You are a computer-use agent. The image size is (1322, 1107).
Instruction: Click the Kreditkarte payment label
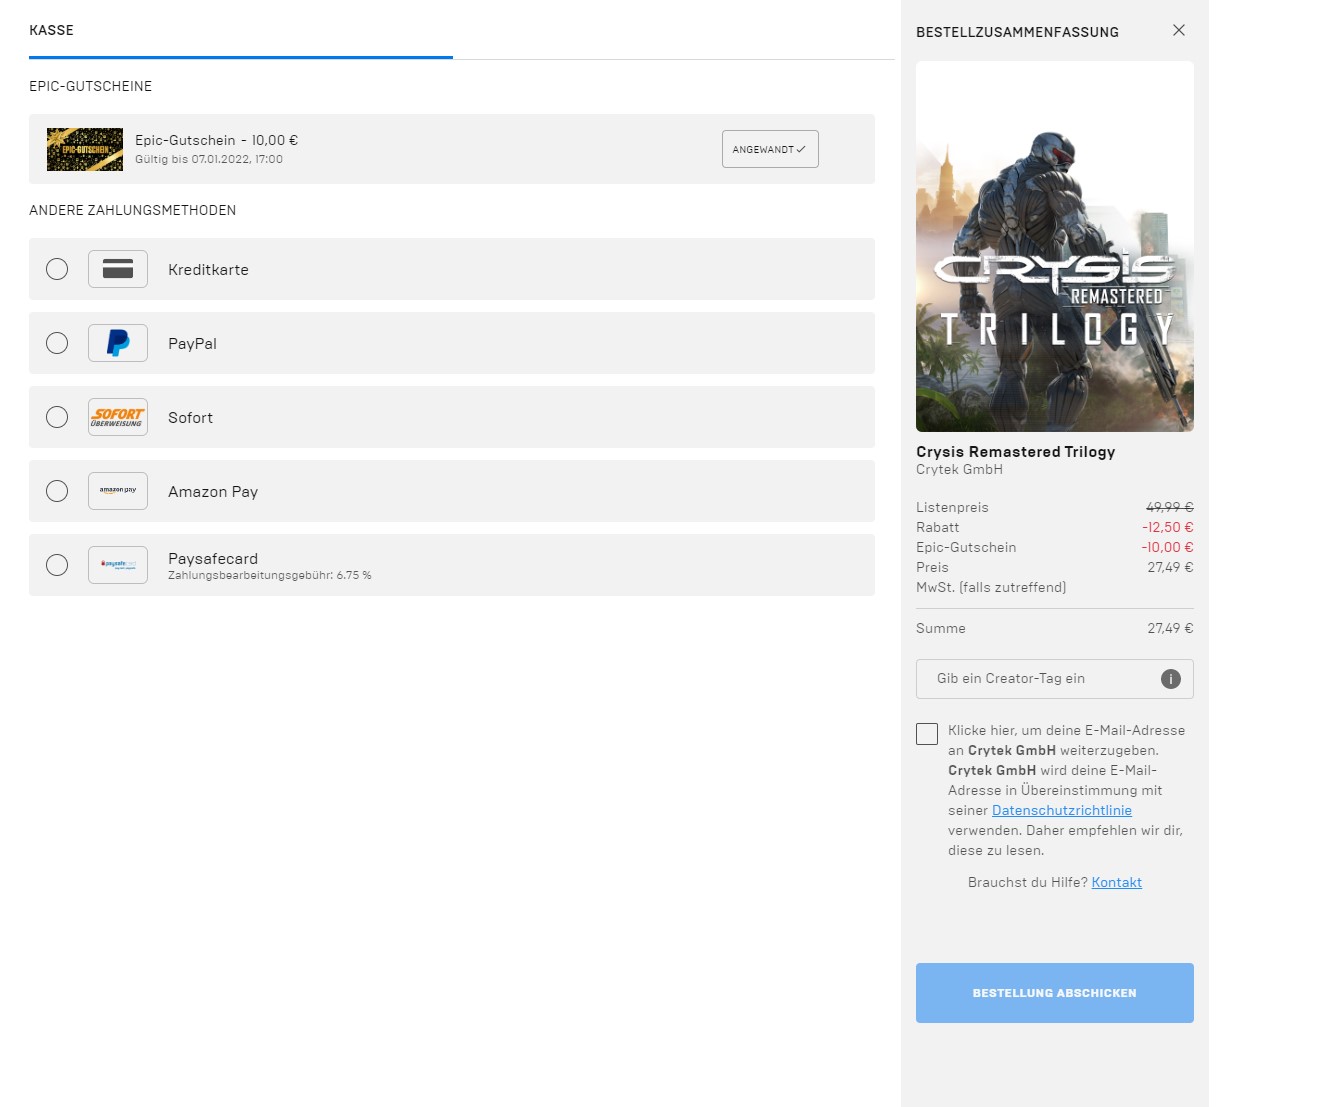[x=208, y=270]
